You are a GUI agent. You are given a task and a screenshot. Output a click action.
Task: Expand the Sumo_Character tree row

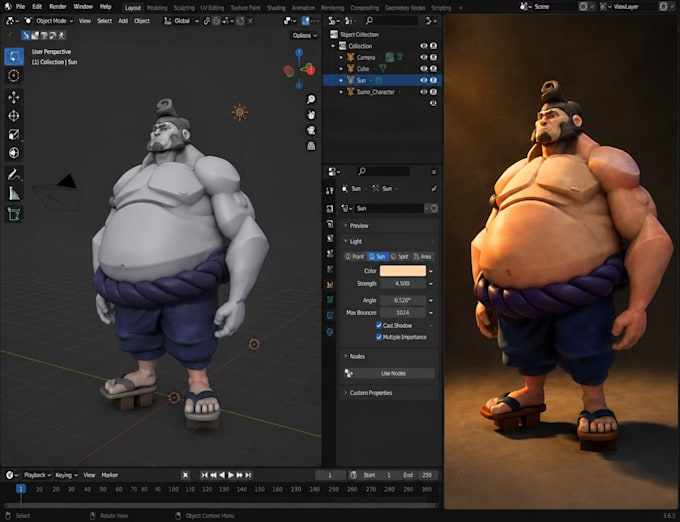click(341, 92)
